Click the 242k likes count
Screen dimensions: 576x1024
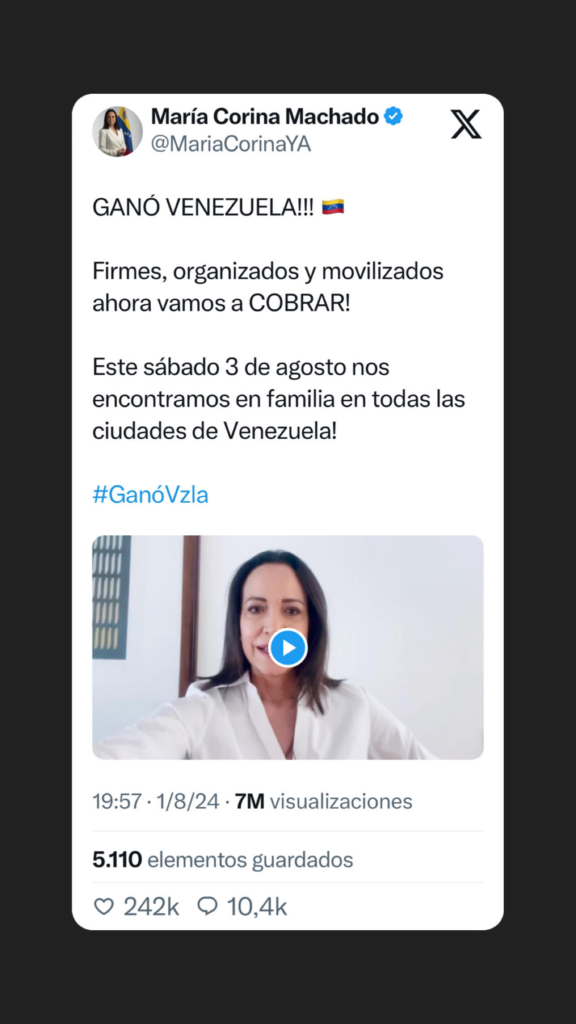[152, 906]
